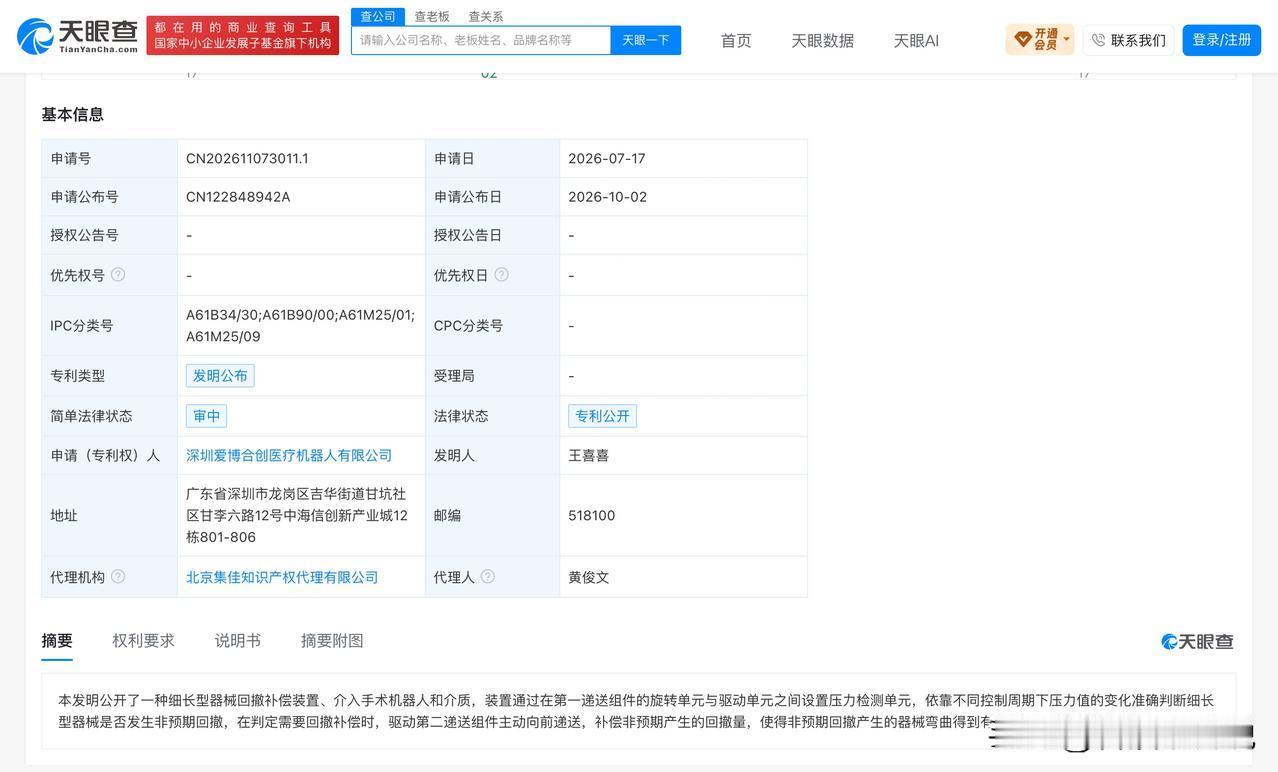Click publication number CN122848942A
The image size is (1278, 772).
[238, 197]
